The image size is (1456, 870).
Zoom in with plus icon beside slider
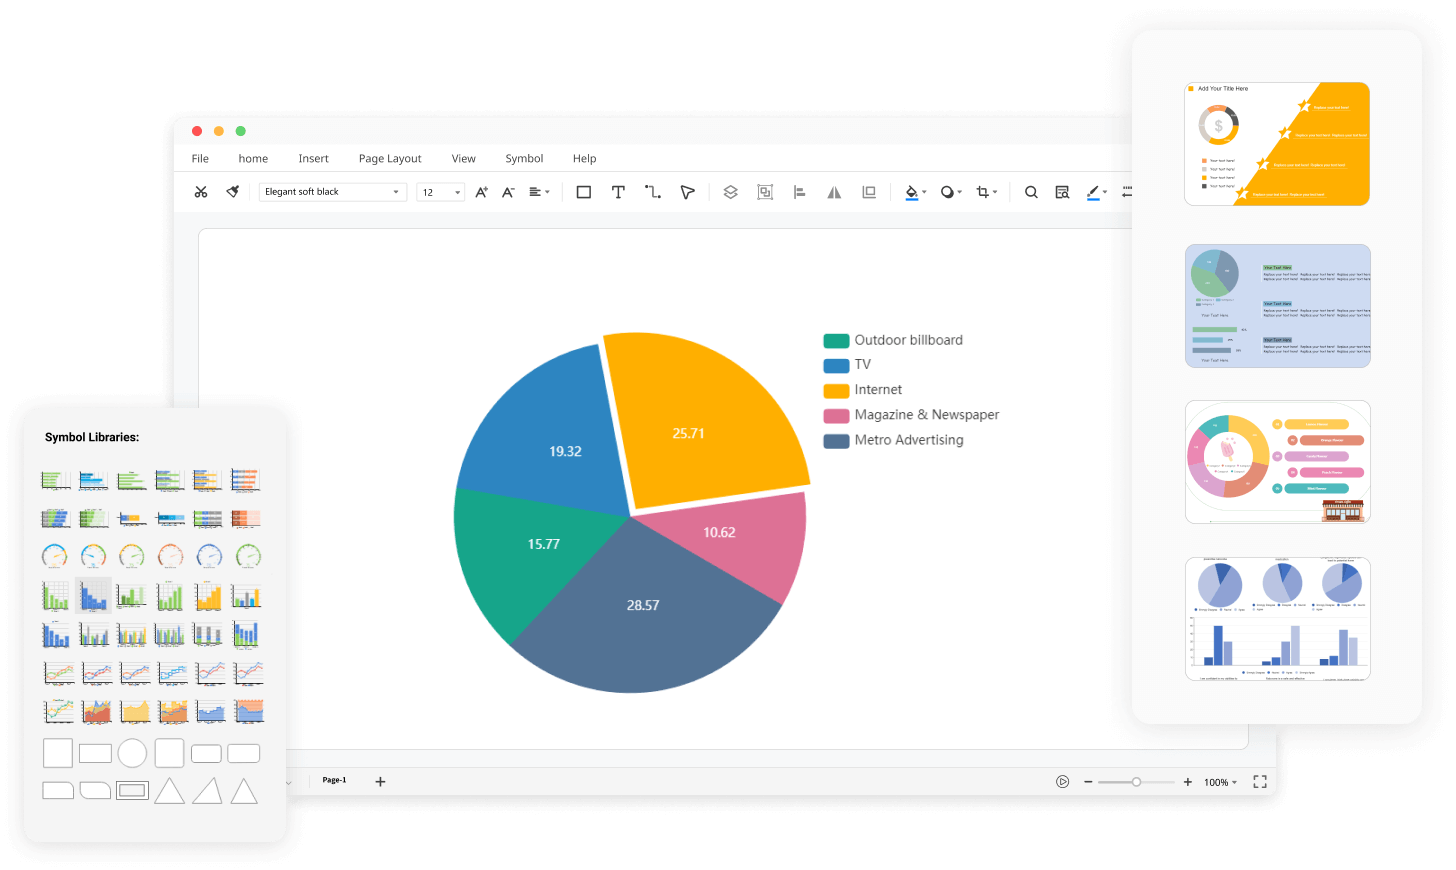coord(1188,782)
